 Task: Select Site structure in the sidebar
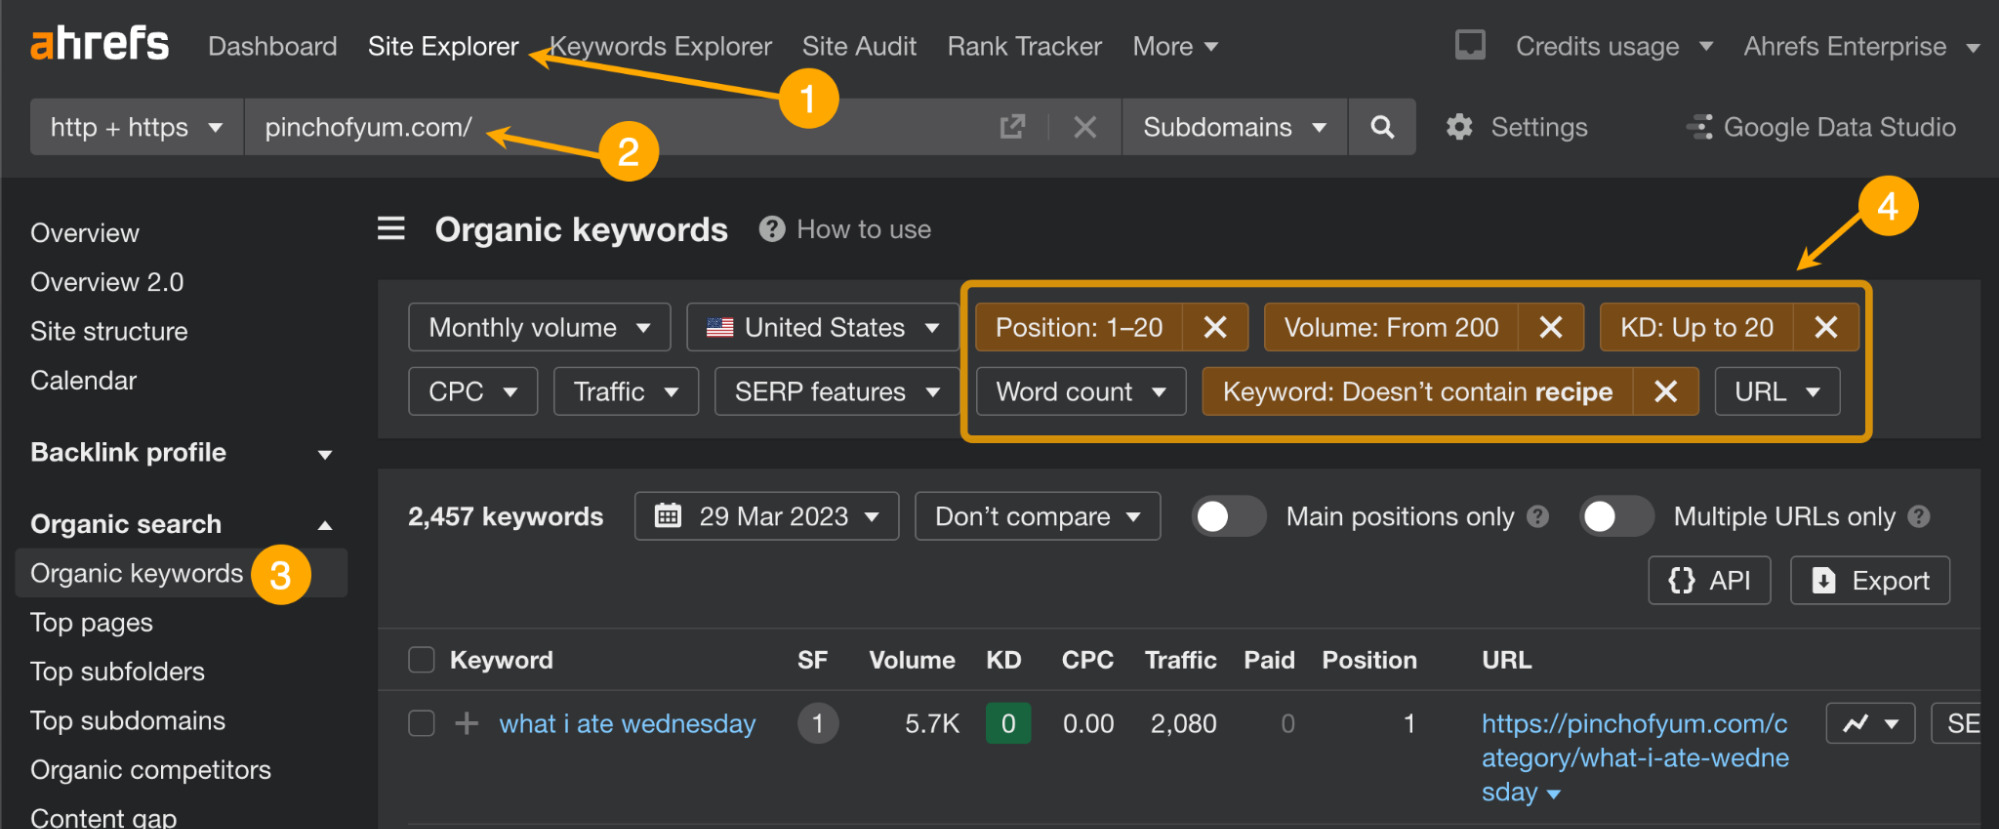pos(109,331)
